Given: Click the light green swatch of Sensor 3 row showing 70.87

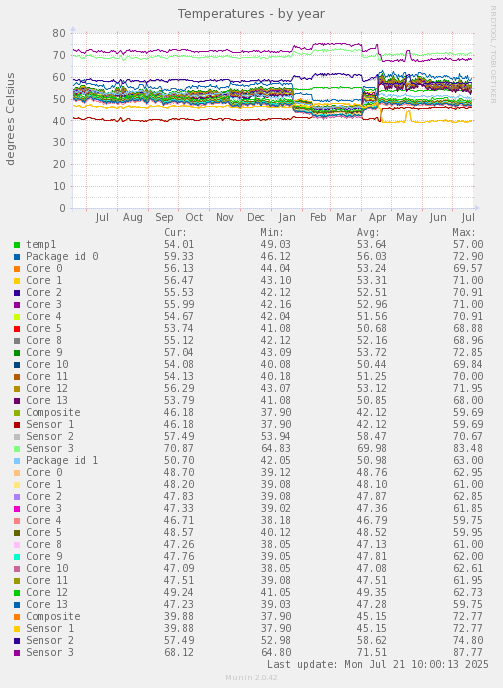Looking at the screenshot, I should [17, 449].
